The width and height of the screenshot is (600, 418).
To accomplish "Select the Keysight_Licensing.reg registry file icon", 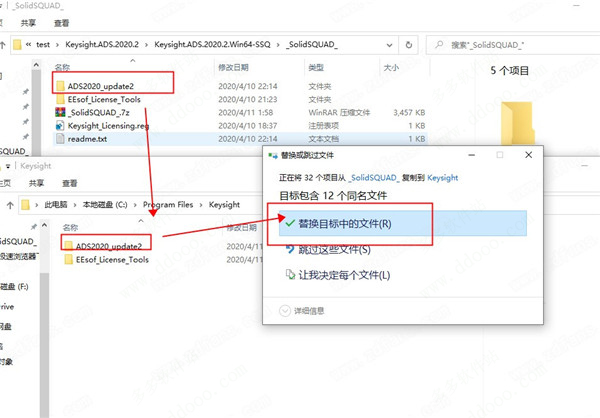I will point(60,126).
